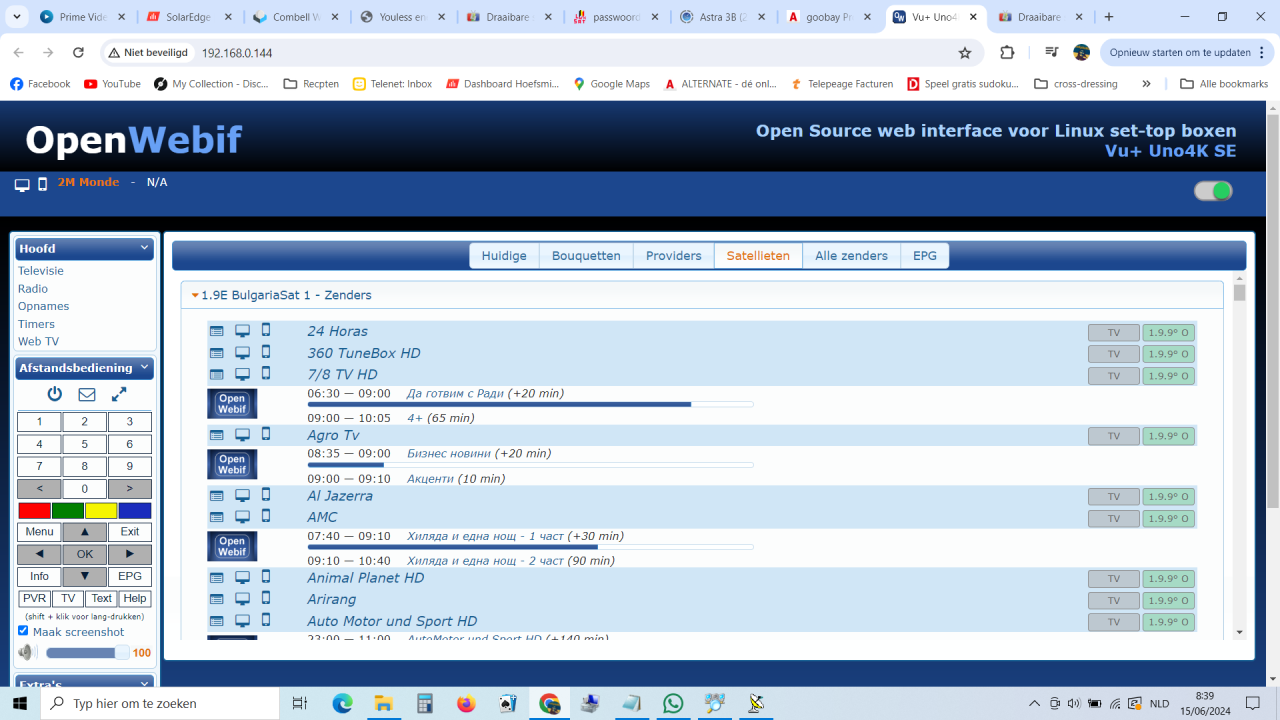Open the Timers link in Hoofd menu

click(36, 324)
